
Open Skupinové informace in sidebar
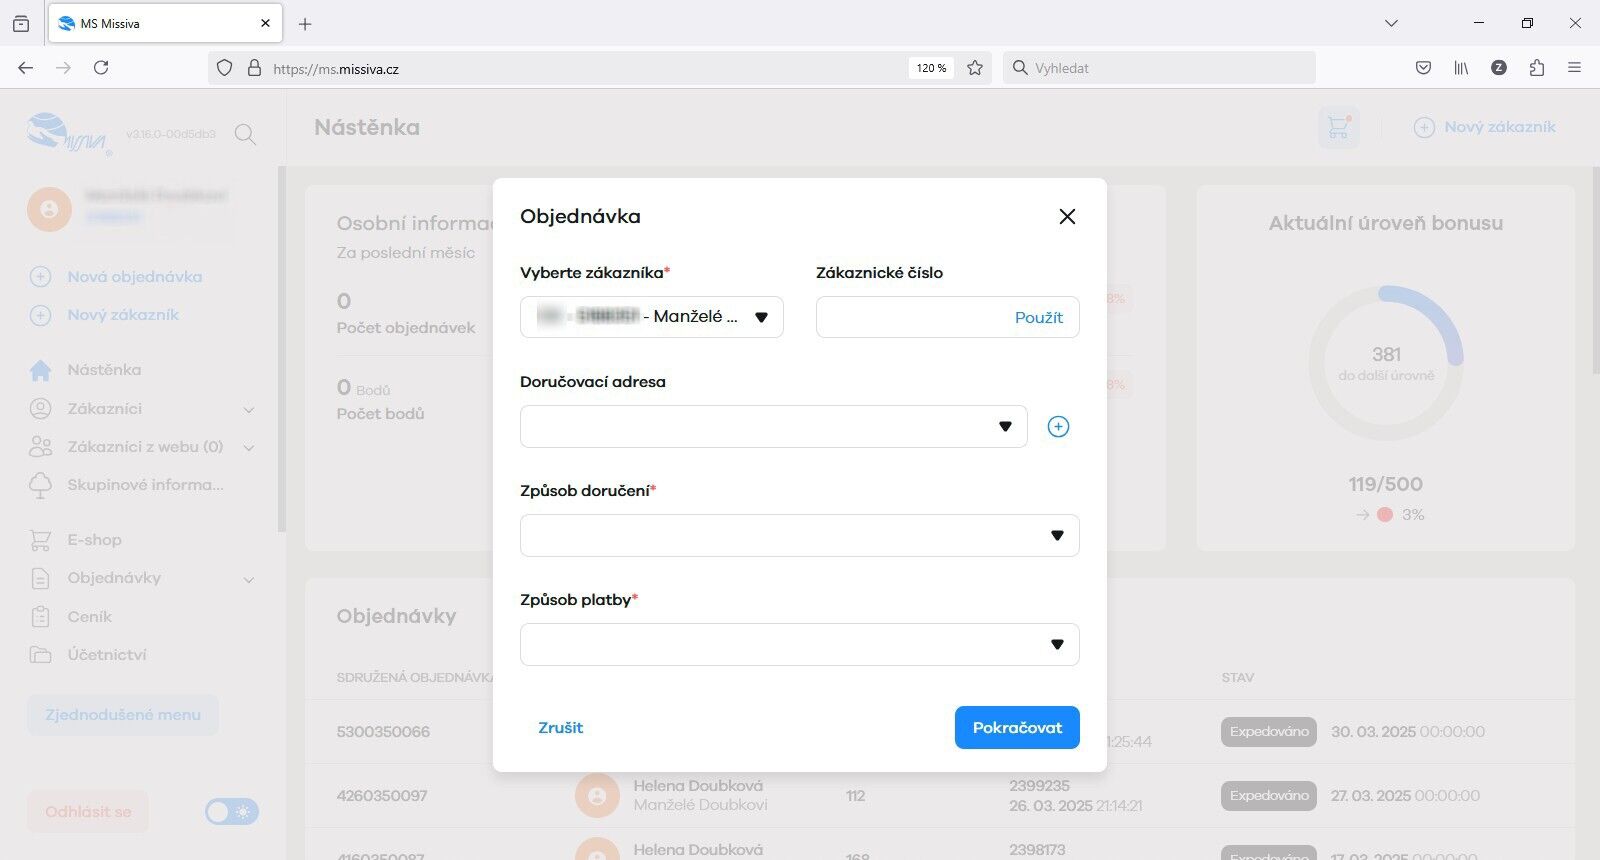(145, 485)
